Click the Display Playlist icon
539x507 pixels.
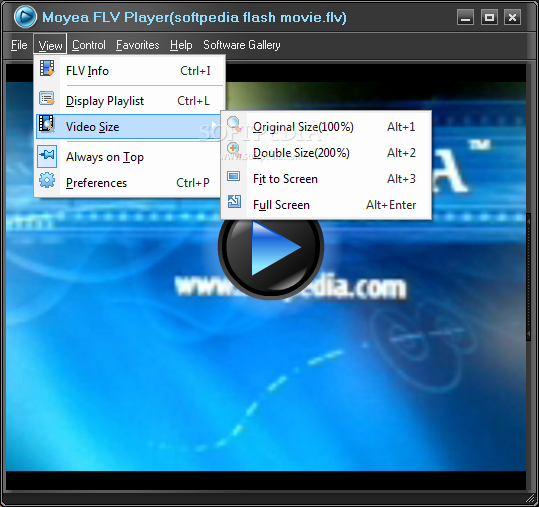click(47, 98)
